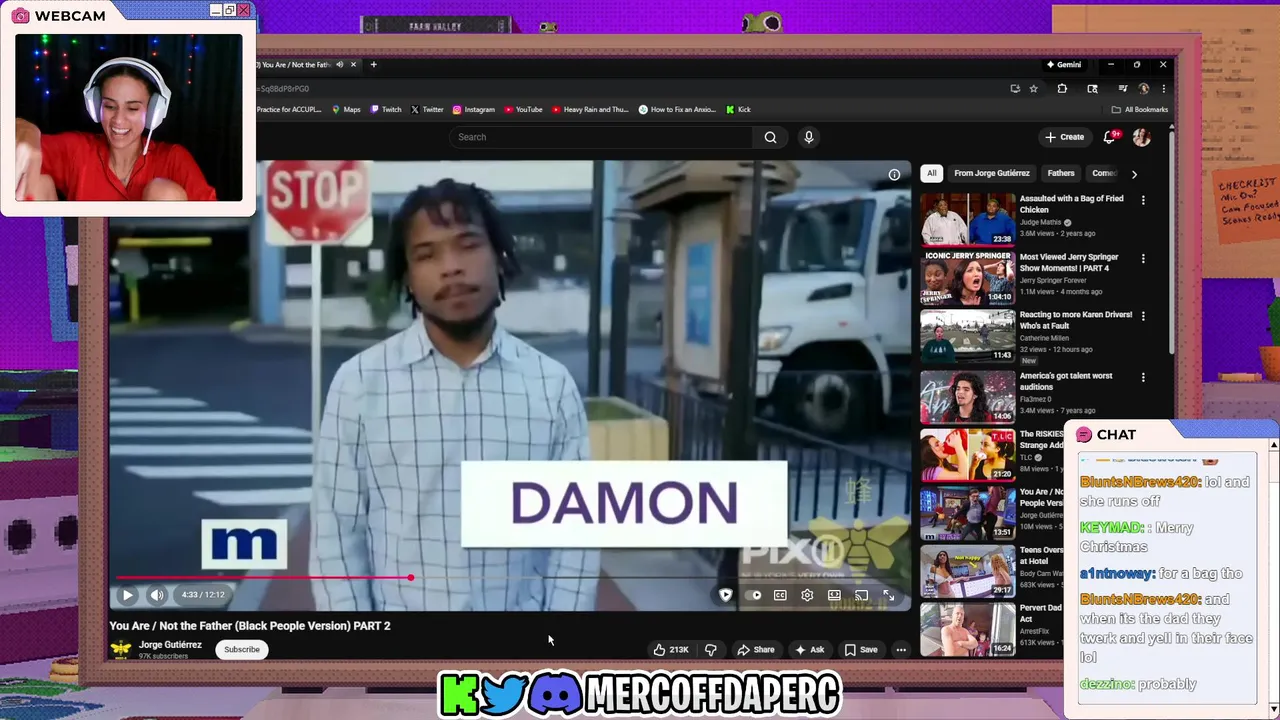This screenshot has height=720, width=1280.
Task: Open Teens Overs... at Hotel video thumbnail
Action: coord(967,571)
